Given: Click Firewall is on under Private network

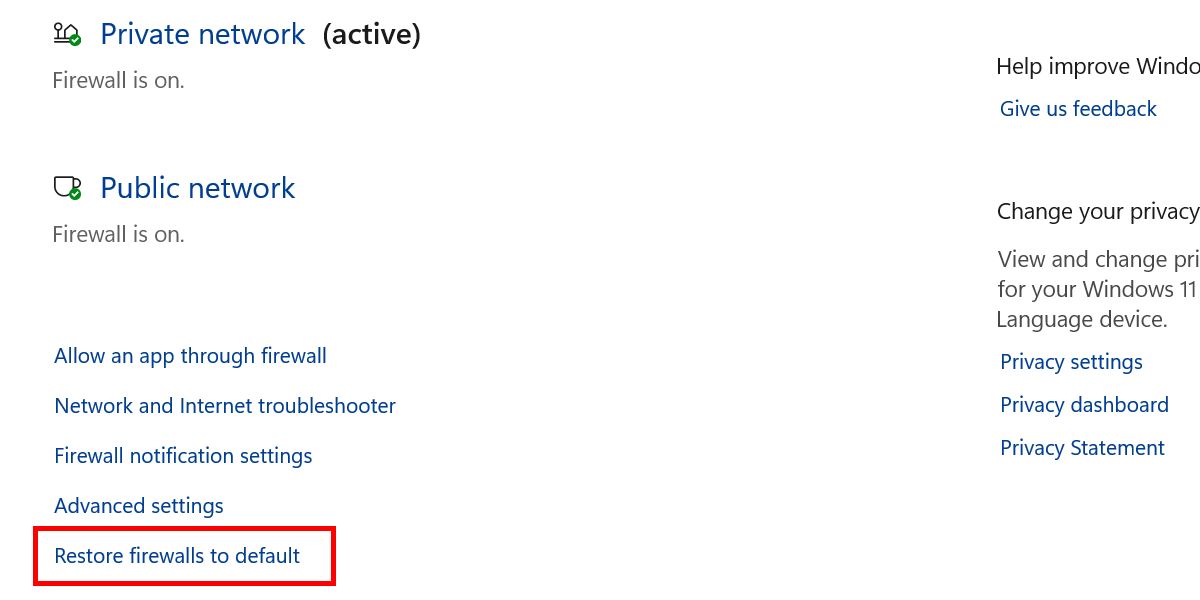Looking at the screenshot, I should pos(118,79).
